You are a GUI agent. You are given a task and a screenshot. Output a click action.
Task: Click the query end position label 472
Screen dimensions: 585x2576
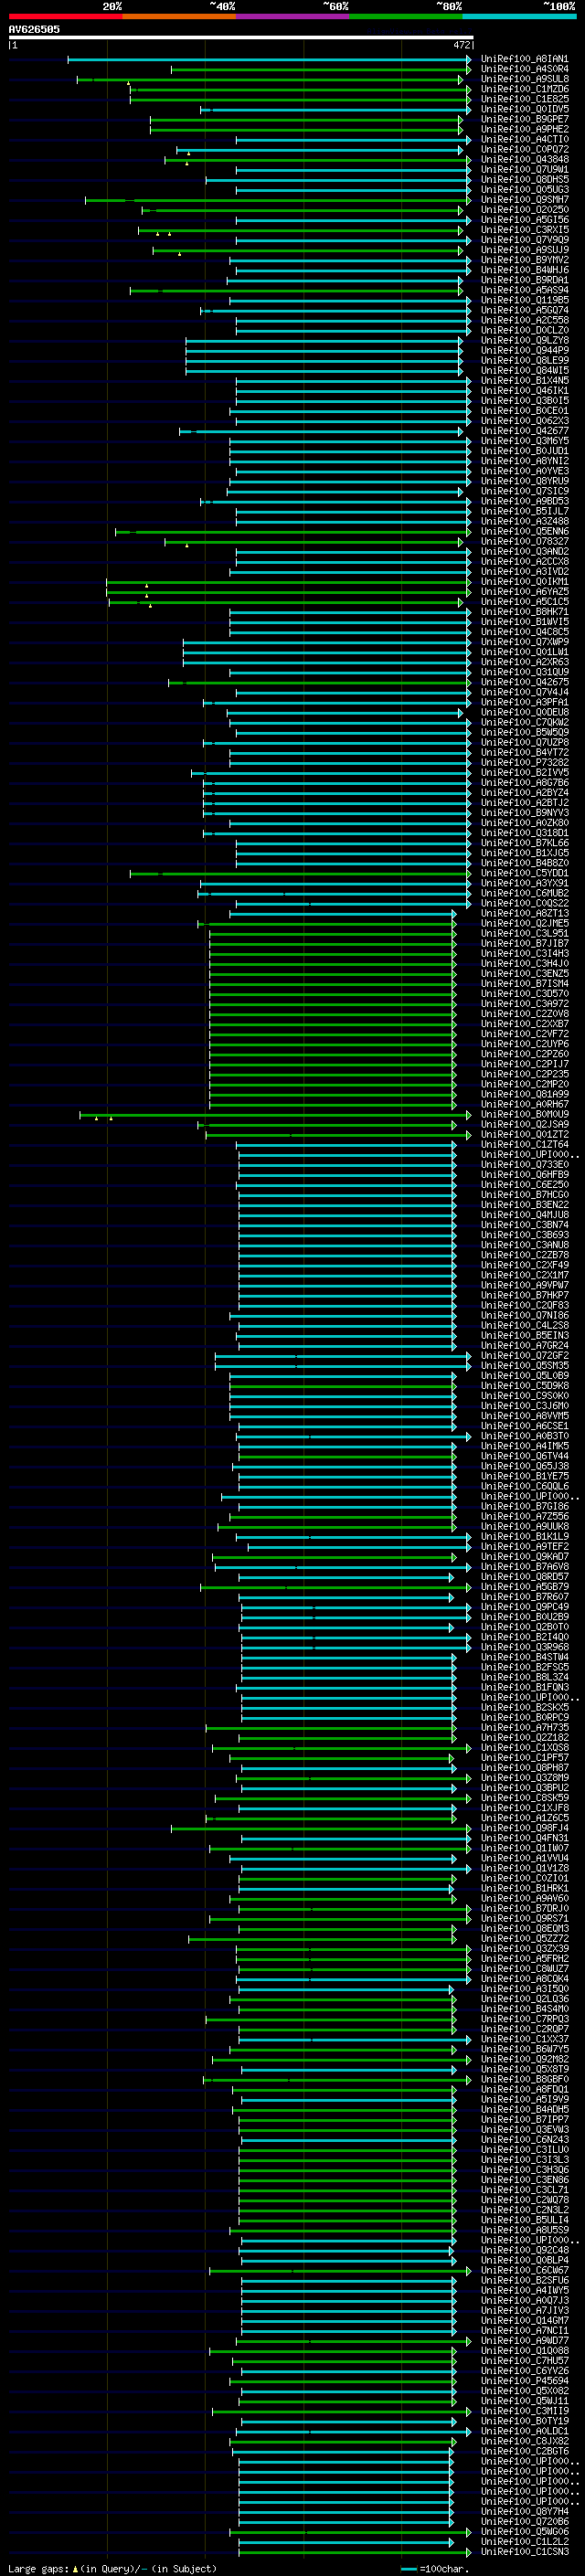pyautogui.click(x=461, y=45)
